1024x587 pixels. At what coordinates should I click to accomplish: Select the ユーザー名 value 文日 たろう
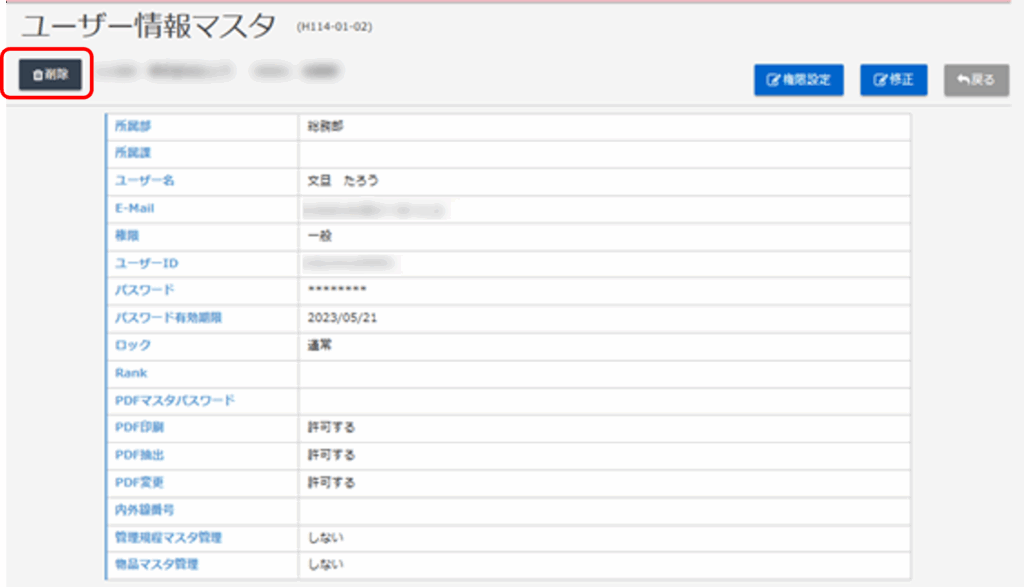(343, 181)
